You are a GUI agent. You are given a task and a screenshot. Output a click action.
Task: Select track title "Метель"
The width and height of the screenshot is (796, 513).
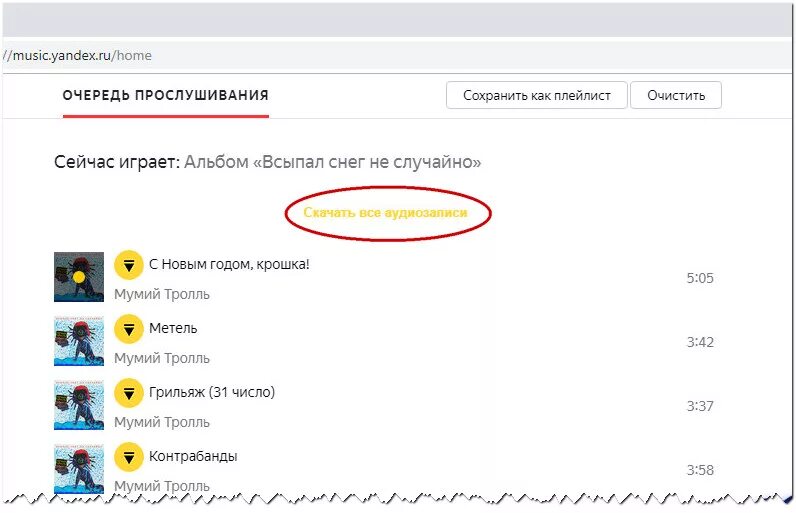click(173, 328)
